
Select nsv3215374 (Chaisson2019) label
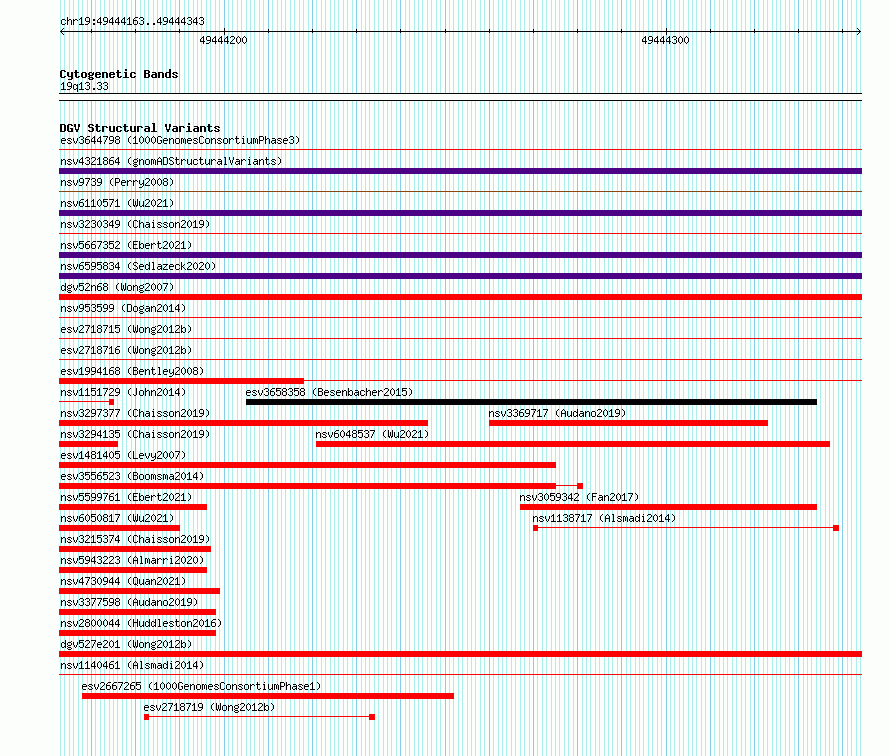pos(135,539)
